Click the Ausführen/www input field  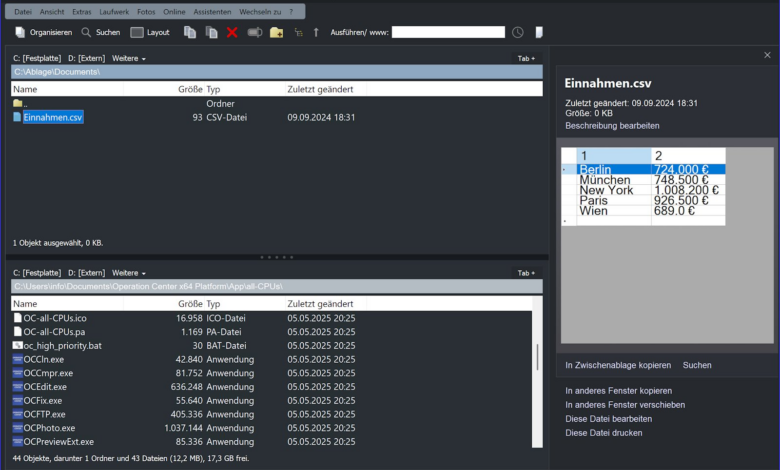click(x=448, y=32)
